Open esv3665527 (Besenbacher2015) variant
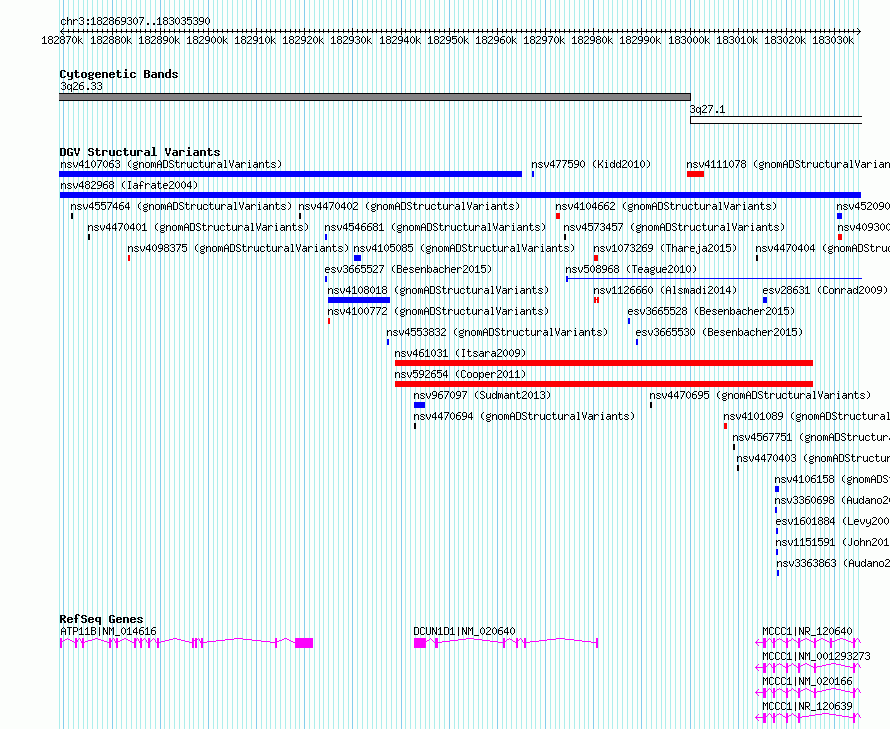This screenshot has height=729, width=890. point(408,269)
